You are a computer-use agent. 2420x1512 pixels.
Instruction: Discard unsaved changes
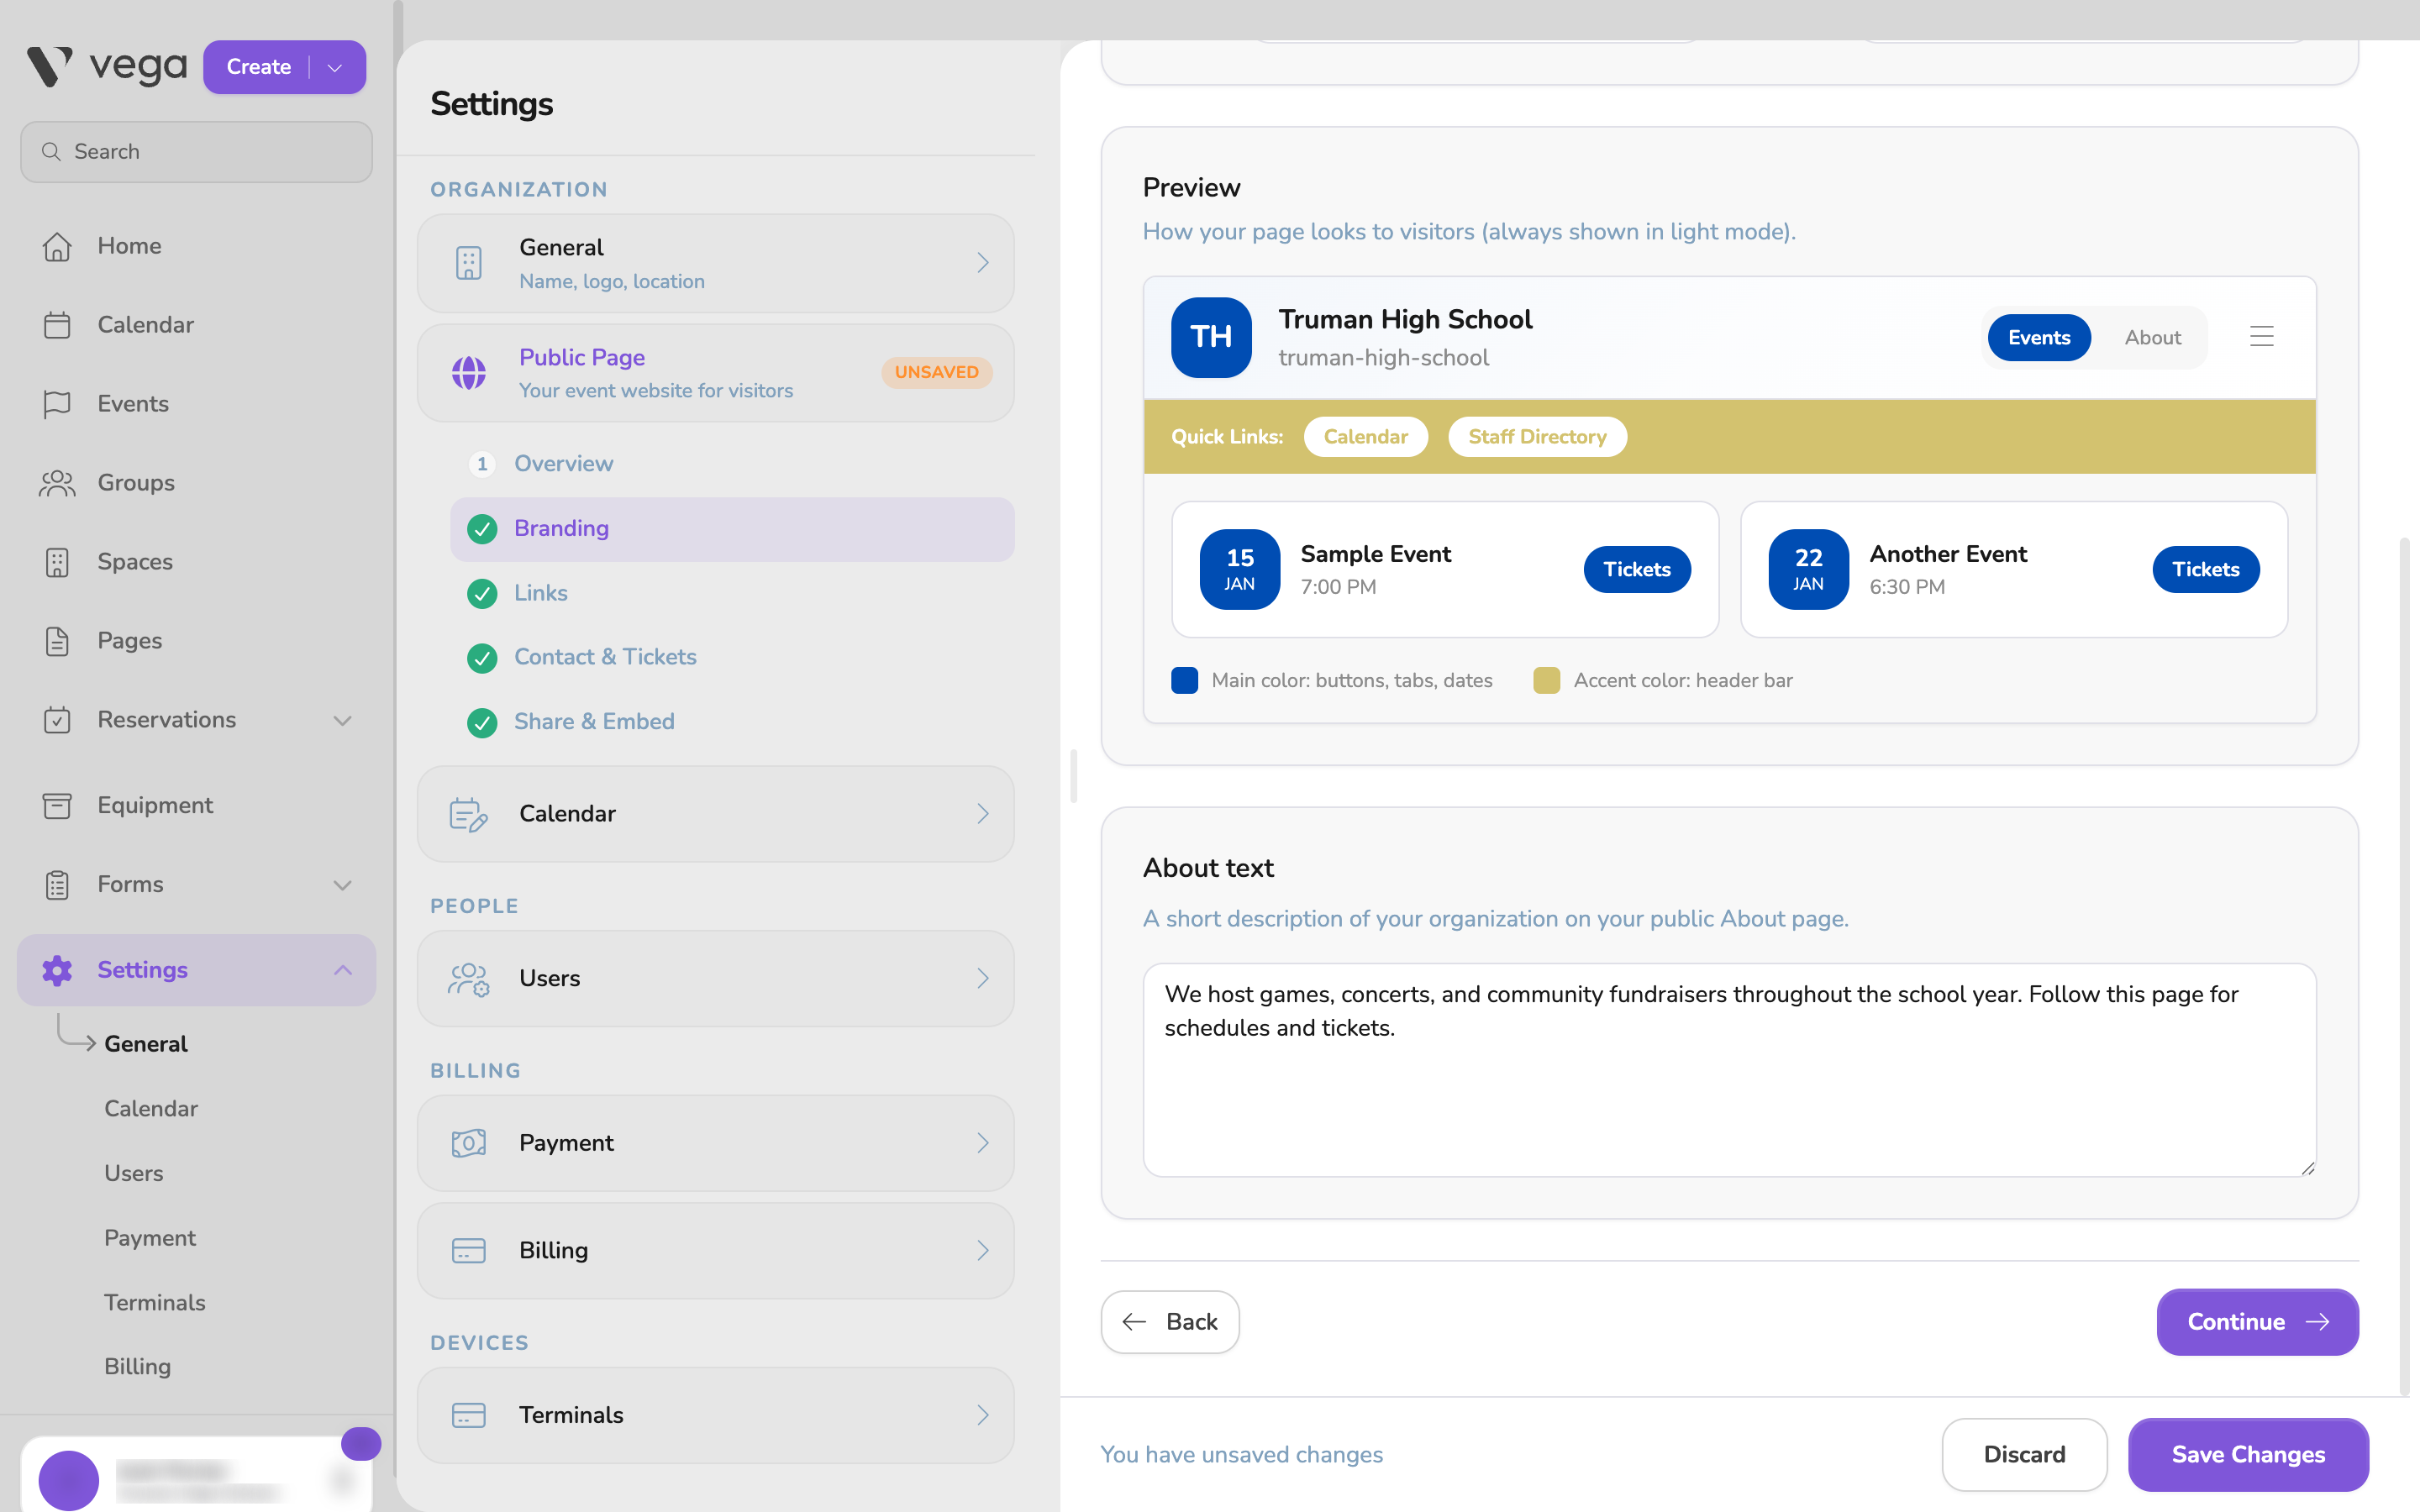pos(2024,1455)
